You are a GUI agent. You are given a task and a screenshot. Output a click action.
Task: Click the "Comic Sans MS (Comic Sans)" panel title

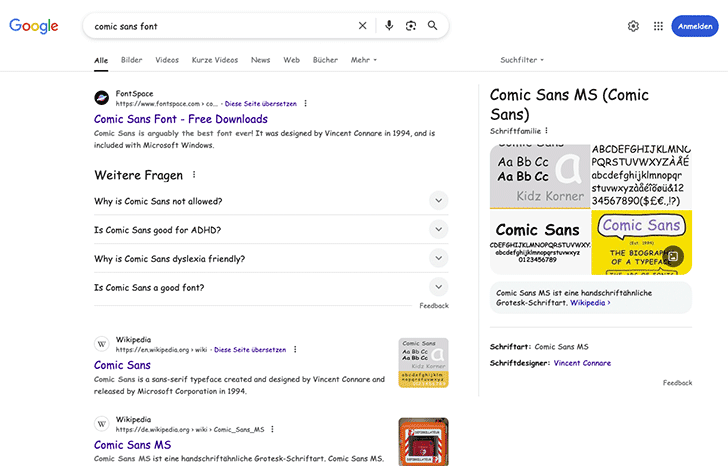click(569, 104)
